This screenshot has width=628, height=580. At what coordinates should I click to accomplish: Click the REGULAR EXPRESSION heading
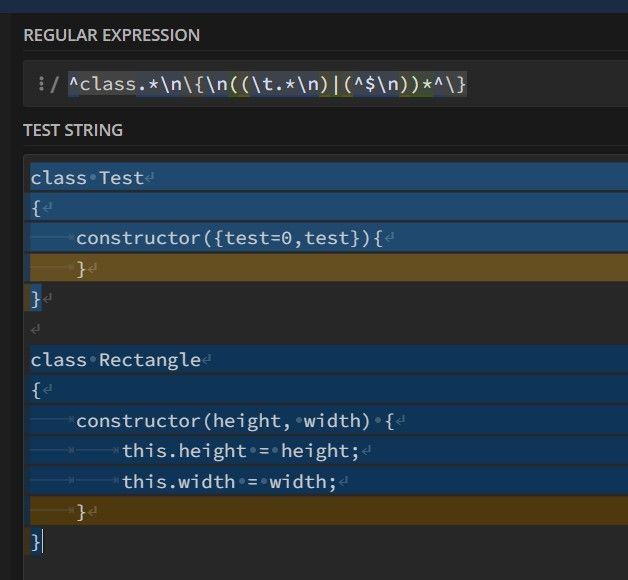tap(111, 35)
